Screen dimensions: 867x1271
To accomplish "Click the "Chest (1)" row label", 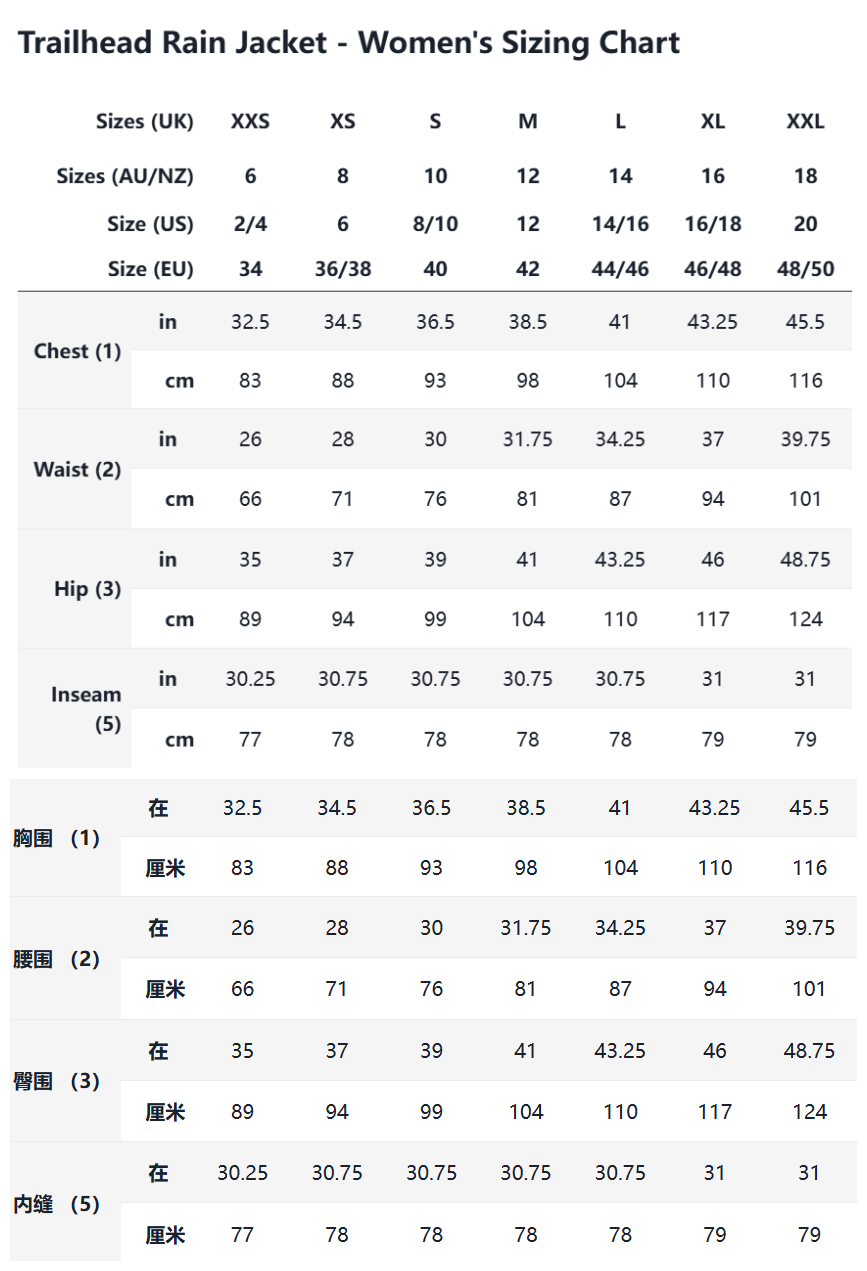I will coord(77,351).
